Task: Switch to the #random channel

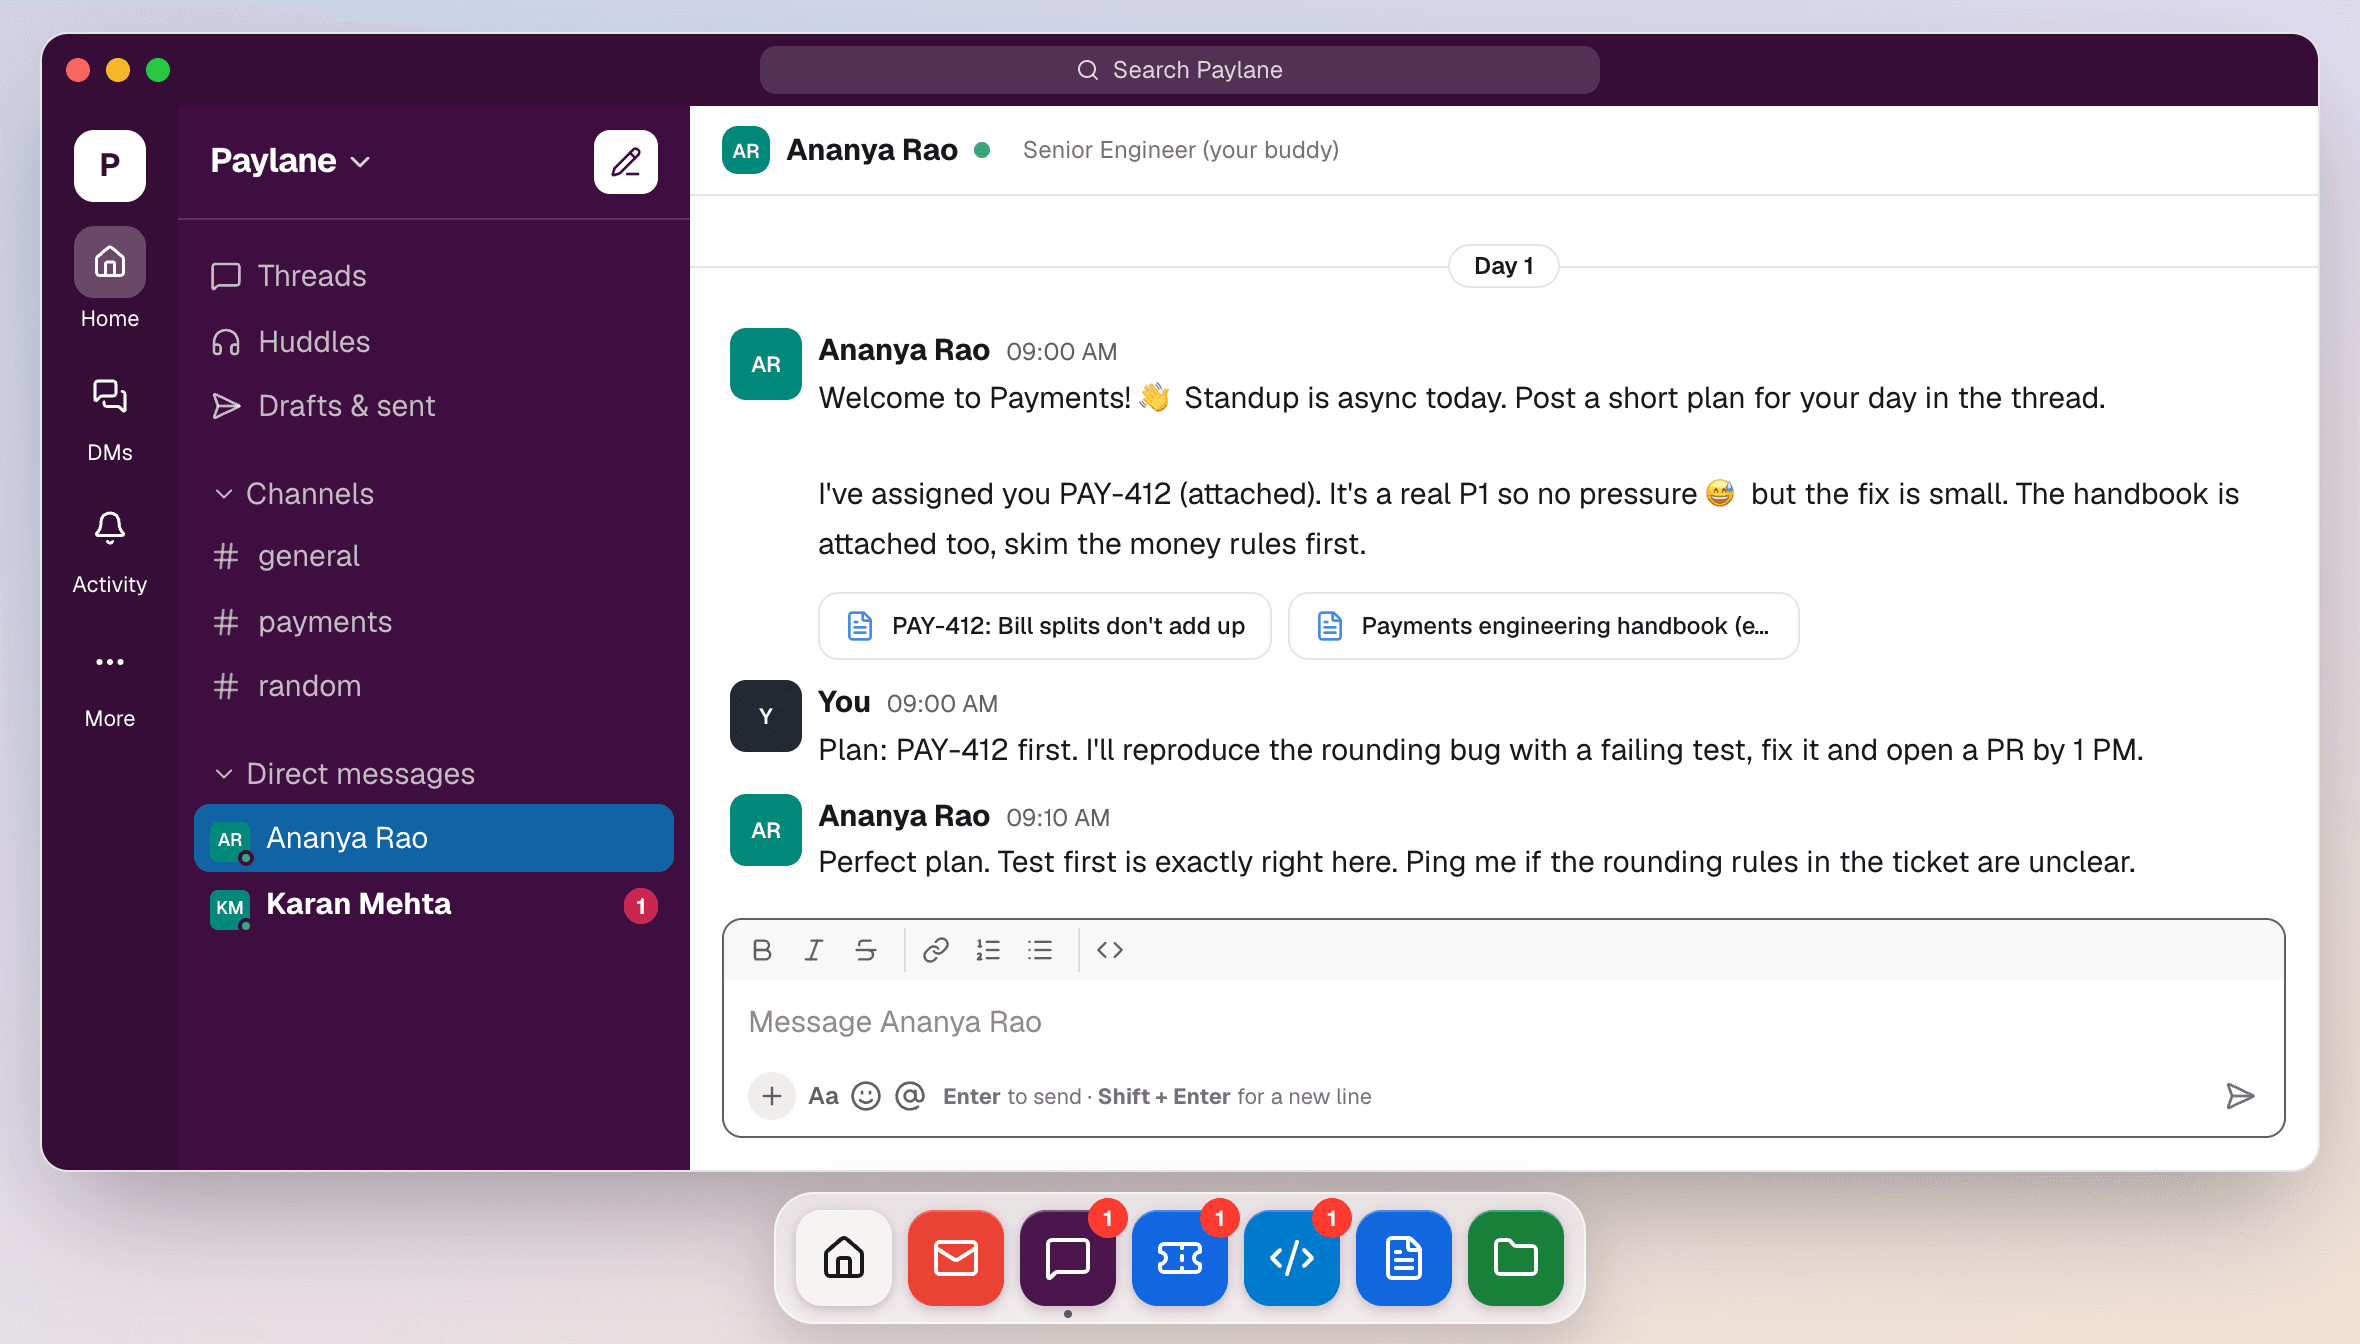Action: pyautogui.click(x=434, y=686)
